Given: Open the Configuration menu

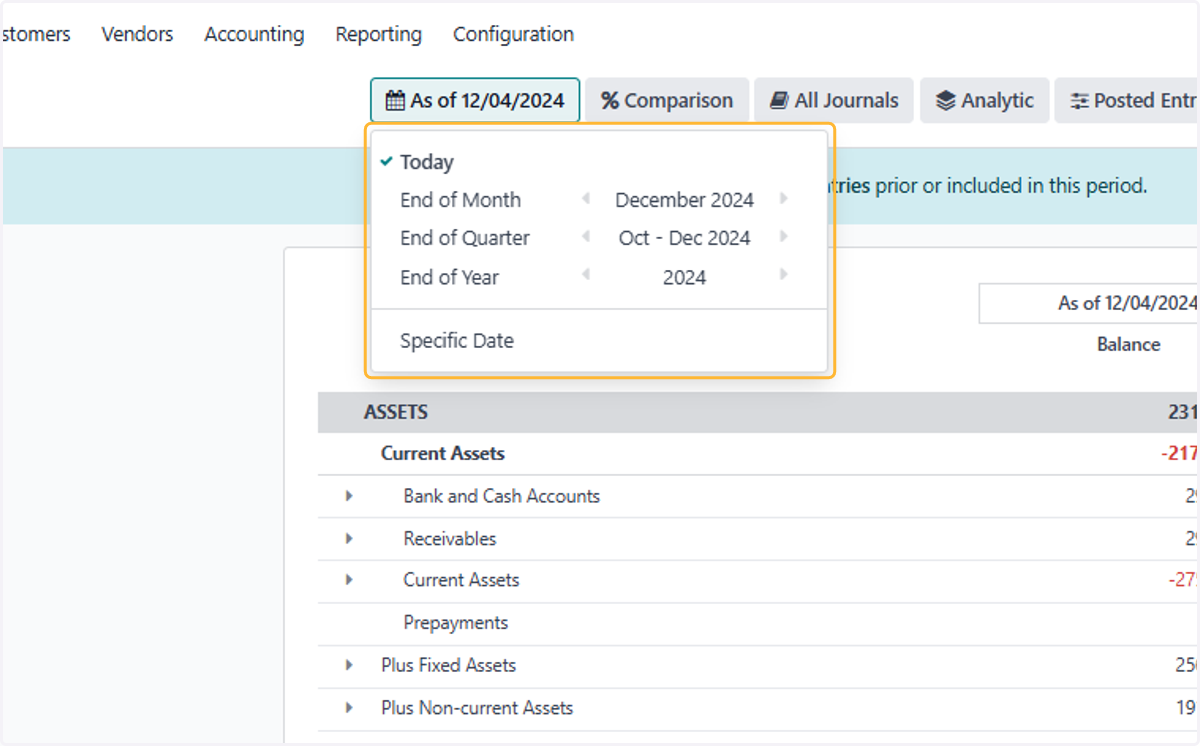Looking at the screenshot, I should click(513, 34).
